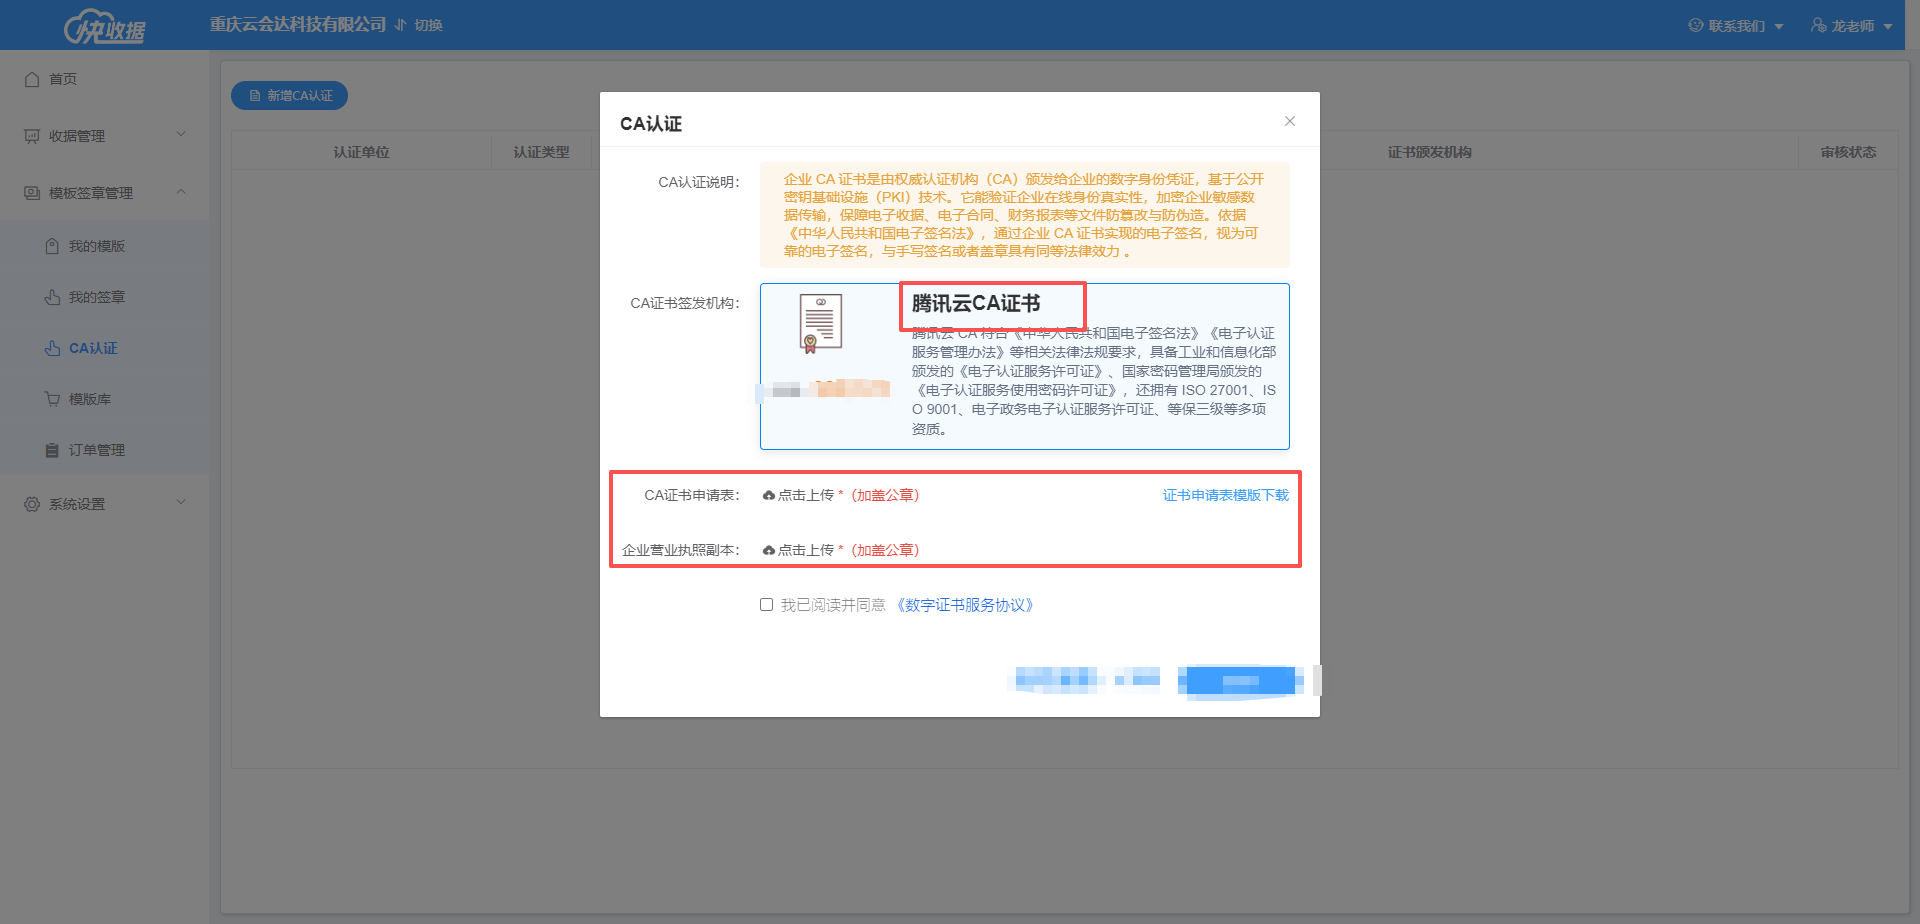Viewport: 1920px width, 924px height.
Task: Collapse the 模板签章管理 submenu chevron
Action: click(x=181, y=192)
